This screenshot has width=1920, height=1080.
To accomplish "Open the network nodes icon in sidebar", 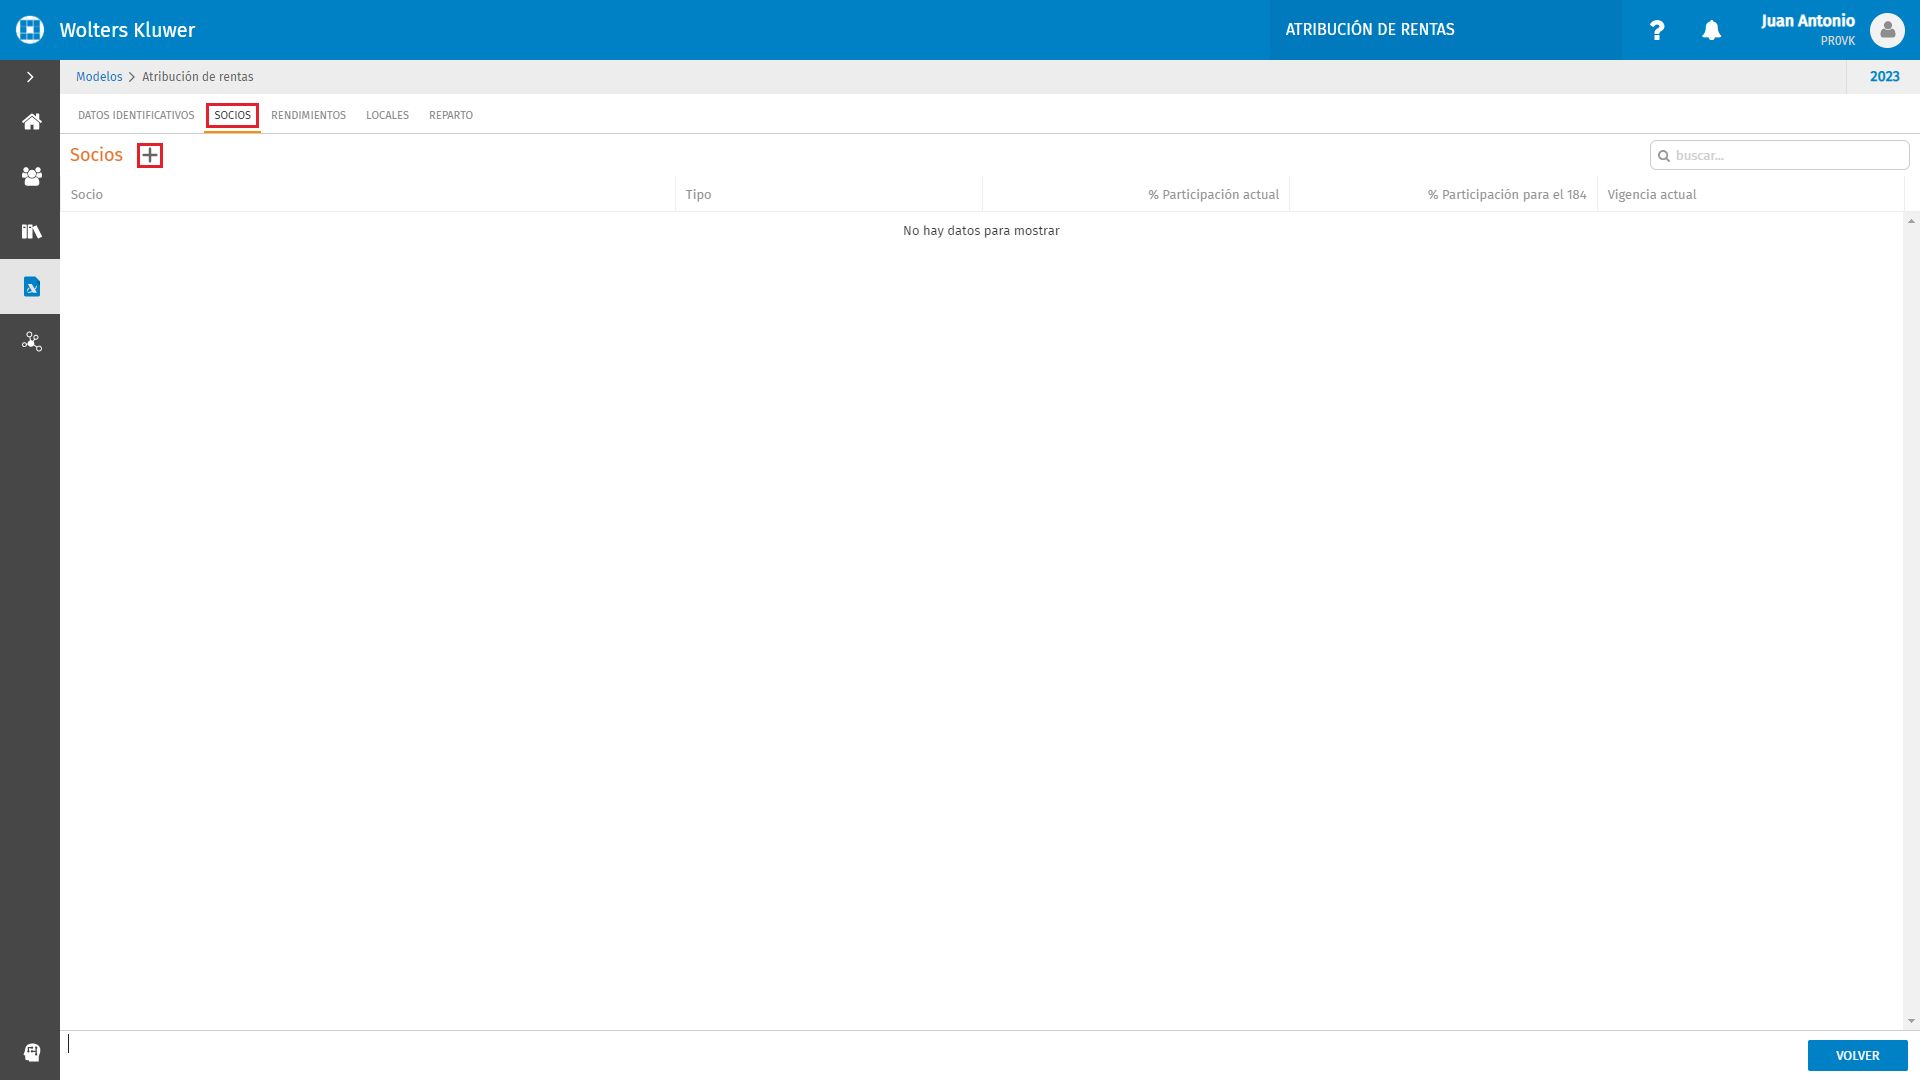I will pyautogui.click(x=32, y=342).
